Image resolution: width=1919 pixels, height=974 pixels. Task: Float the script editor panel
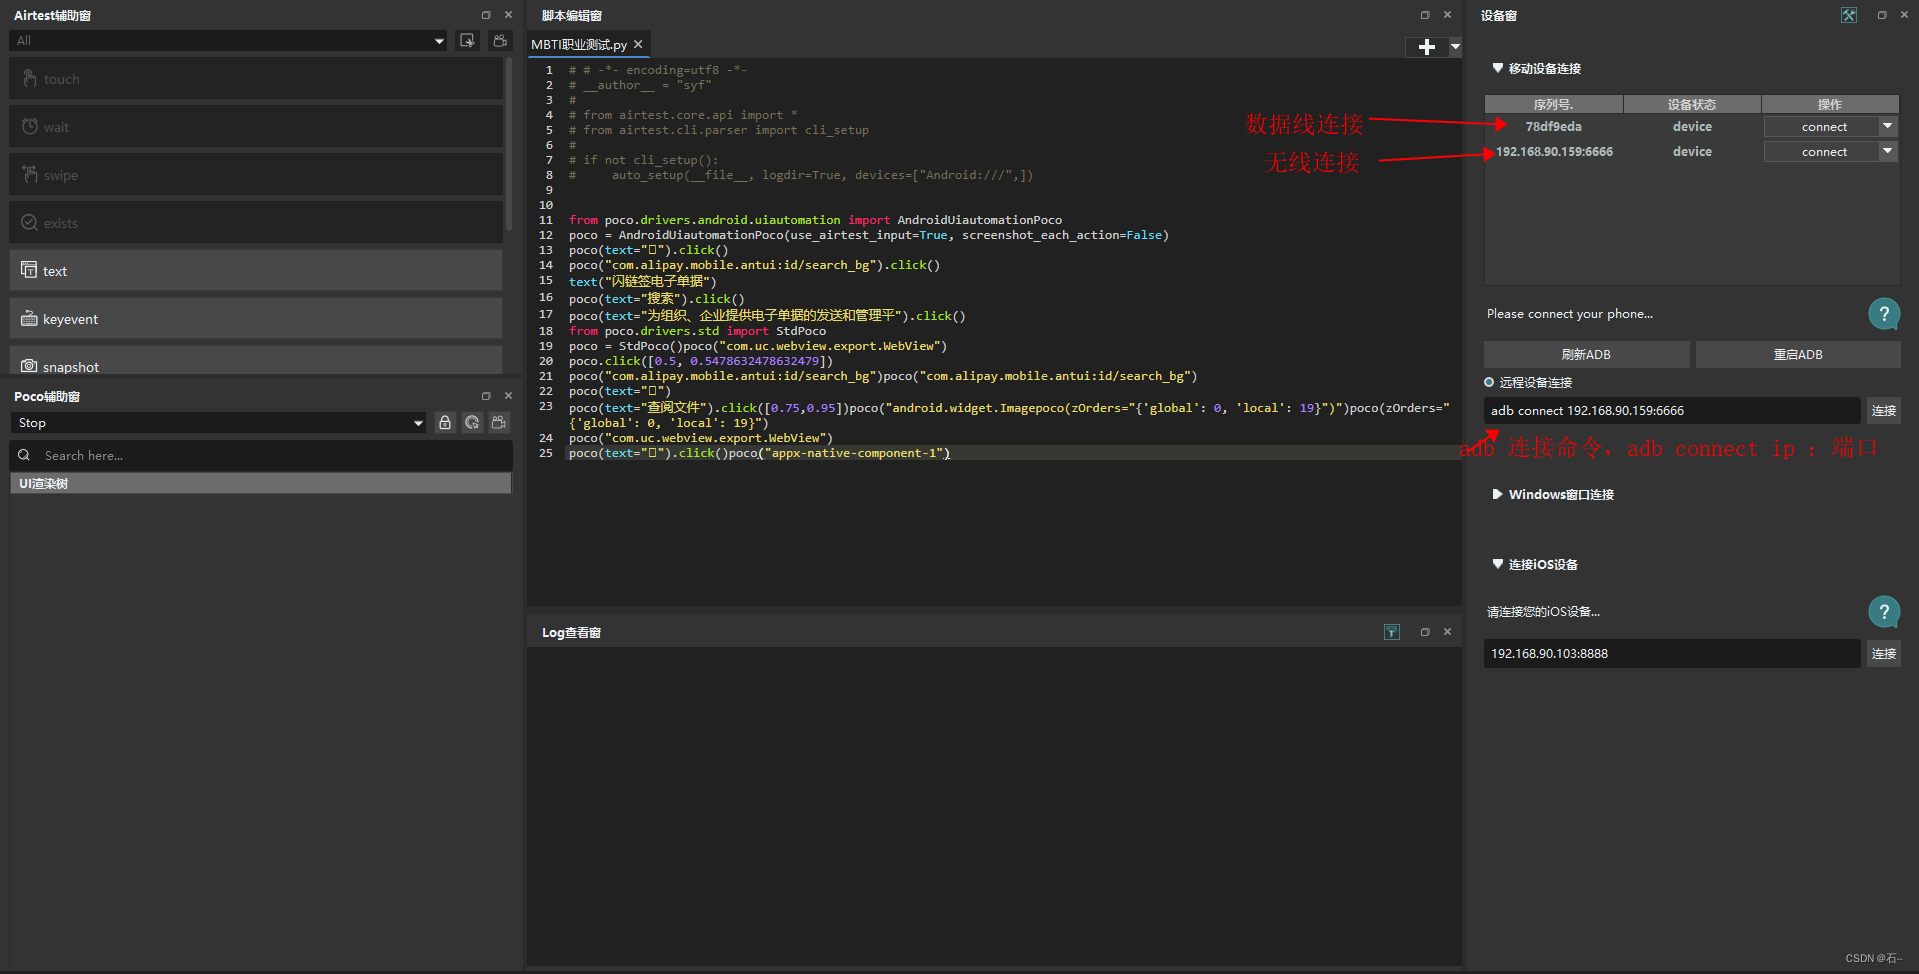1425,15
